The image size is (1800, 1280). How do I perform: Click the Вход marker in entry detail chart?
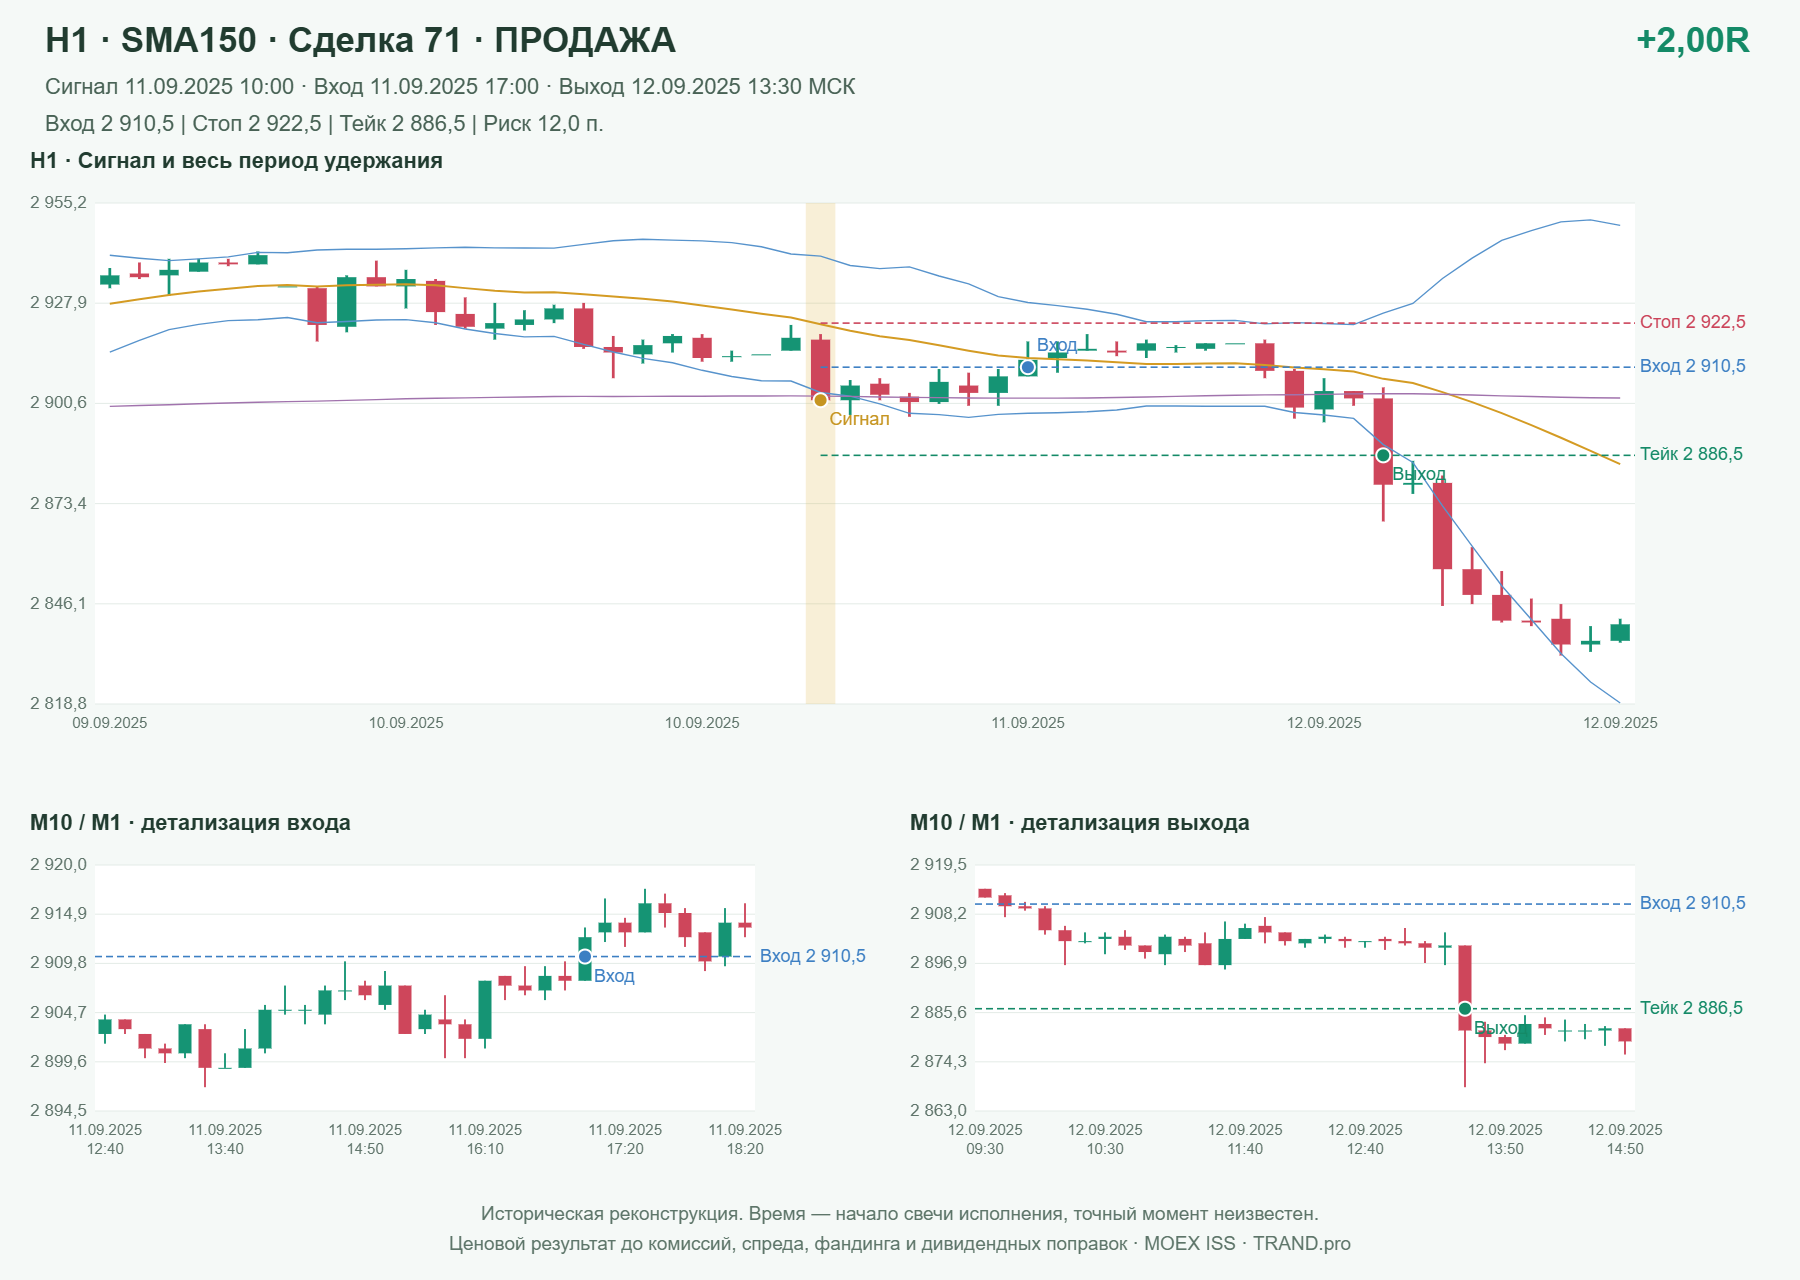[x=585, y=957]
